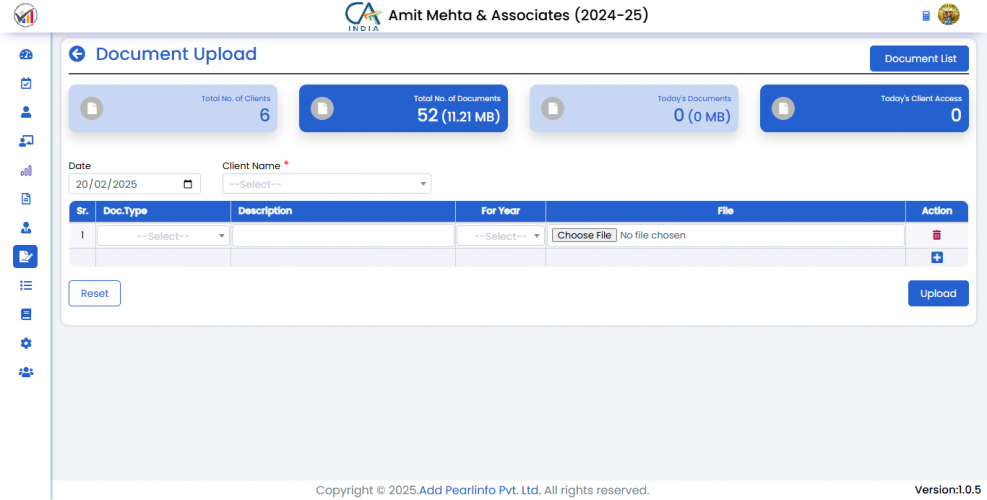Open the book icon in sidebar
Screen dimensions: 987x500
tap(26, 314)
